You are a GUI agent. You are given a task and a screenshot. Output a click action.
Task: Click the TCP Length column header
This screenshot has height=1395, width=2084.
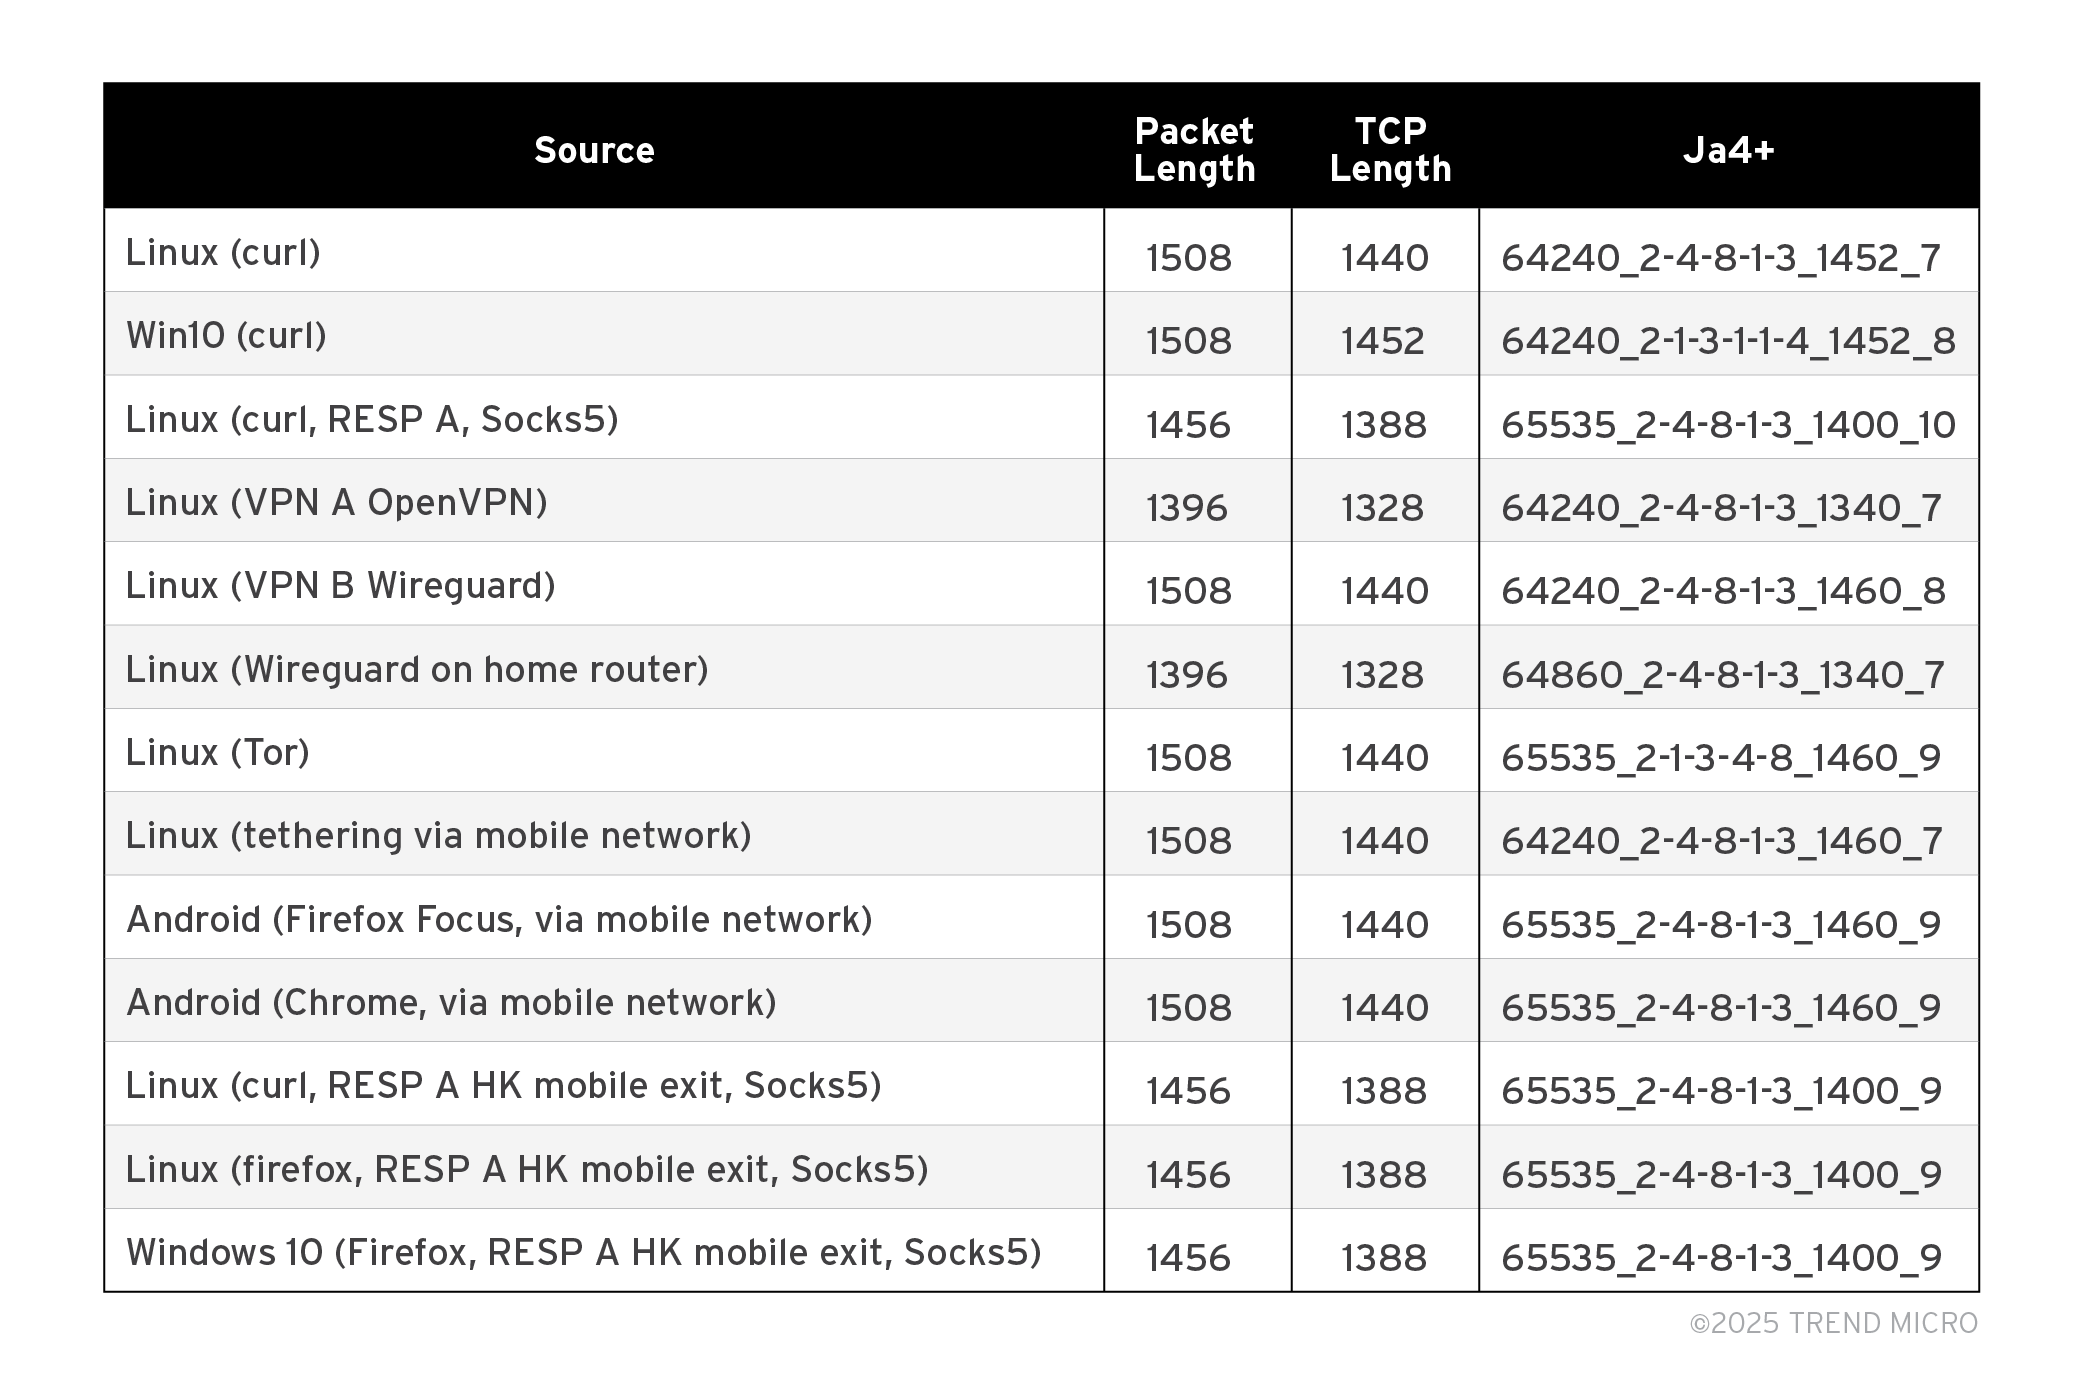pos(1389,150)
